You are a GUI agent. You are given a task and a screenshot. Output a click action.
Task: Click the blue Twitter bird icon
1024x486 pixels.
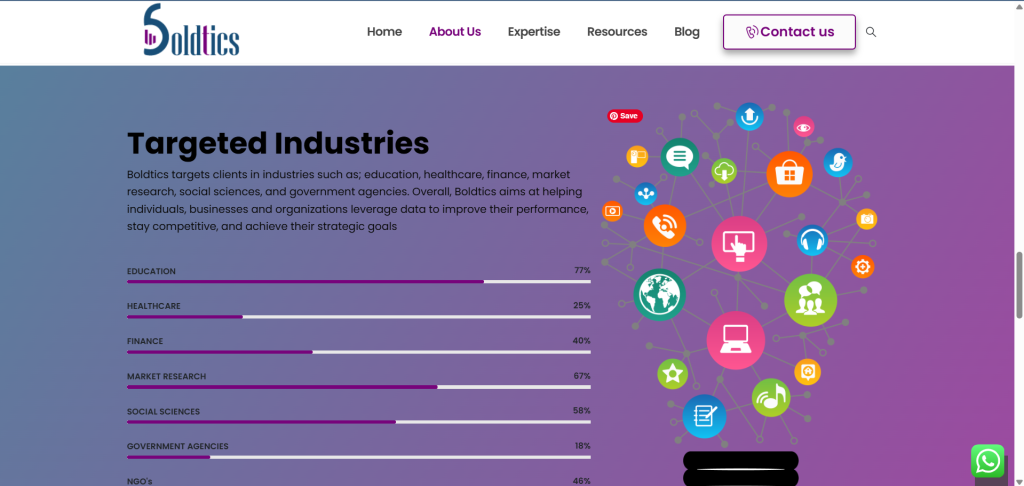[x=837, y=163]
